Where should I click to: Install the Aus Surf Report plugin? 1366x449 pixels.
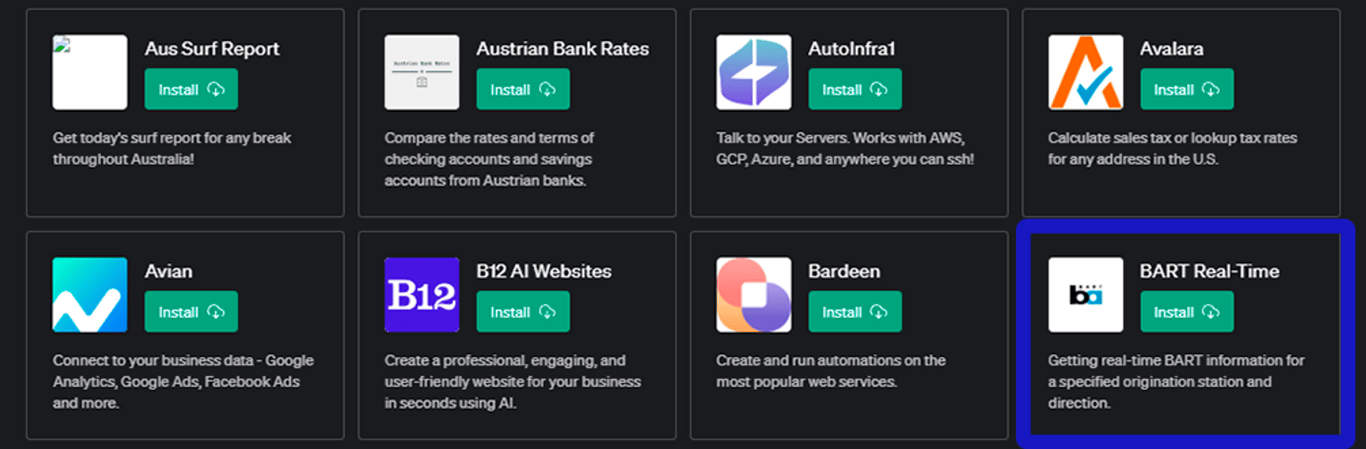[191, 89]
